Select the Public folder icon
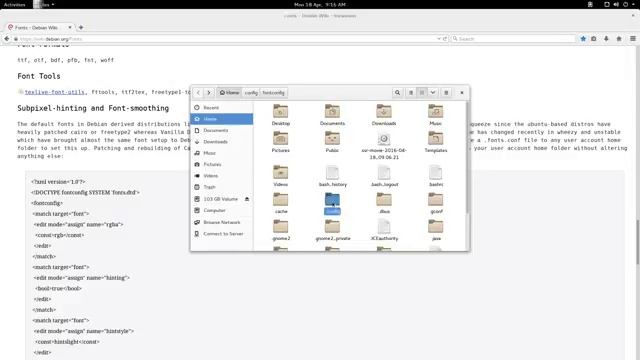Screen dimensions: 640x360 pos(332,138)
